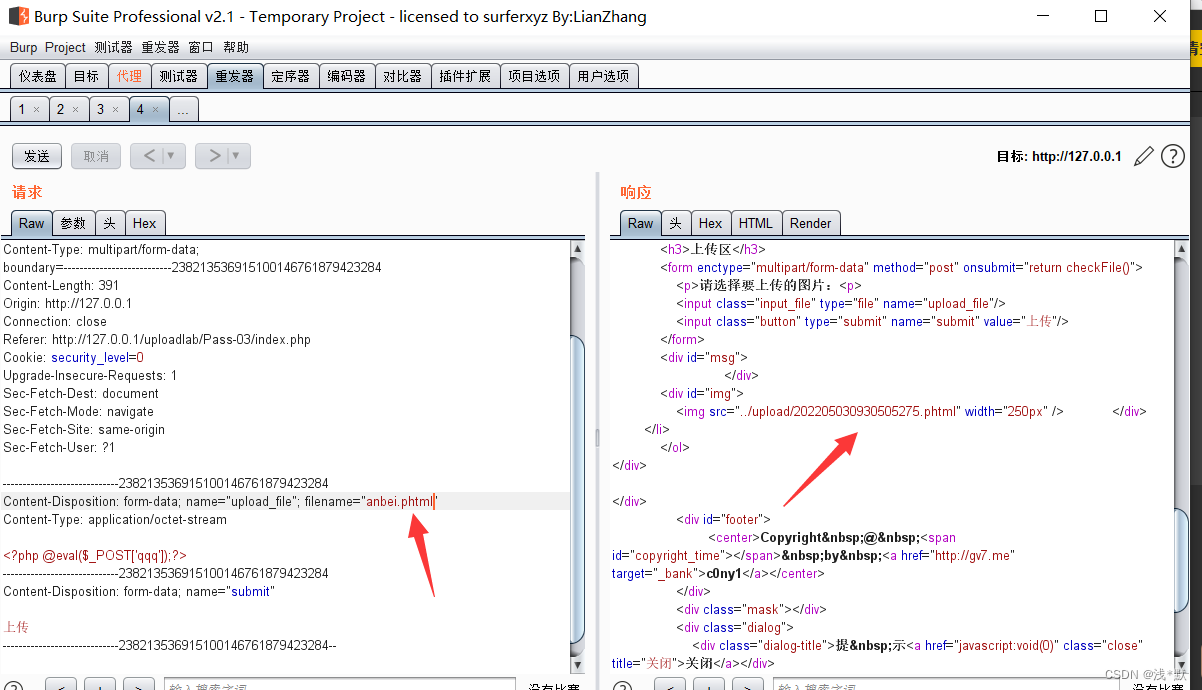Select the request Hex tab
The width and height of the screenshot is (1202, 690).
[145, 223]
